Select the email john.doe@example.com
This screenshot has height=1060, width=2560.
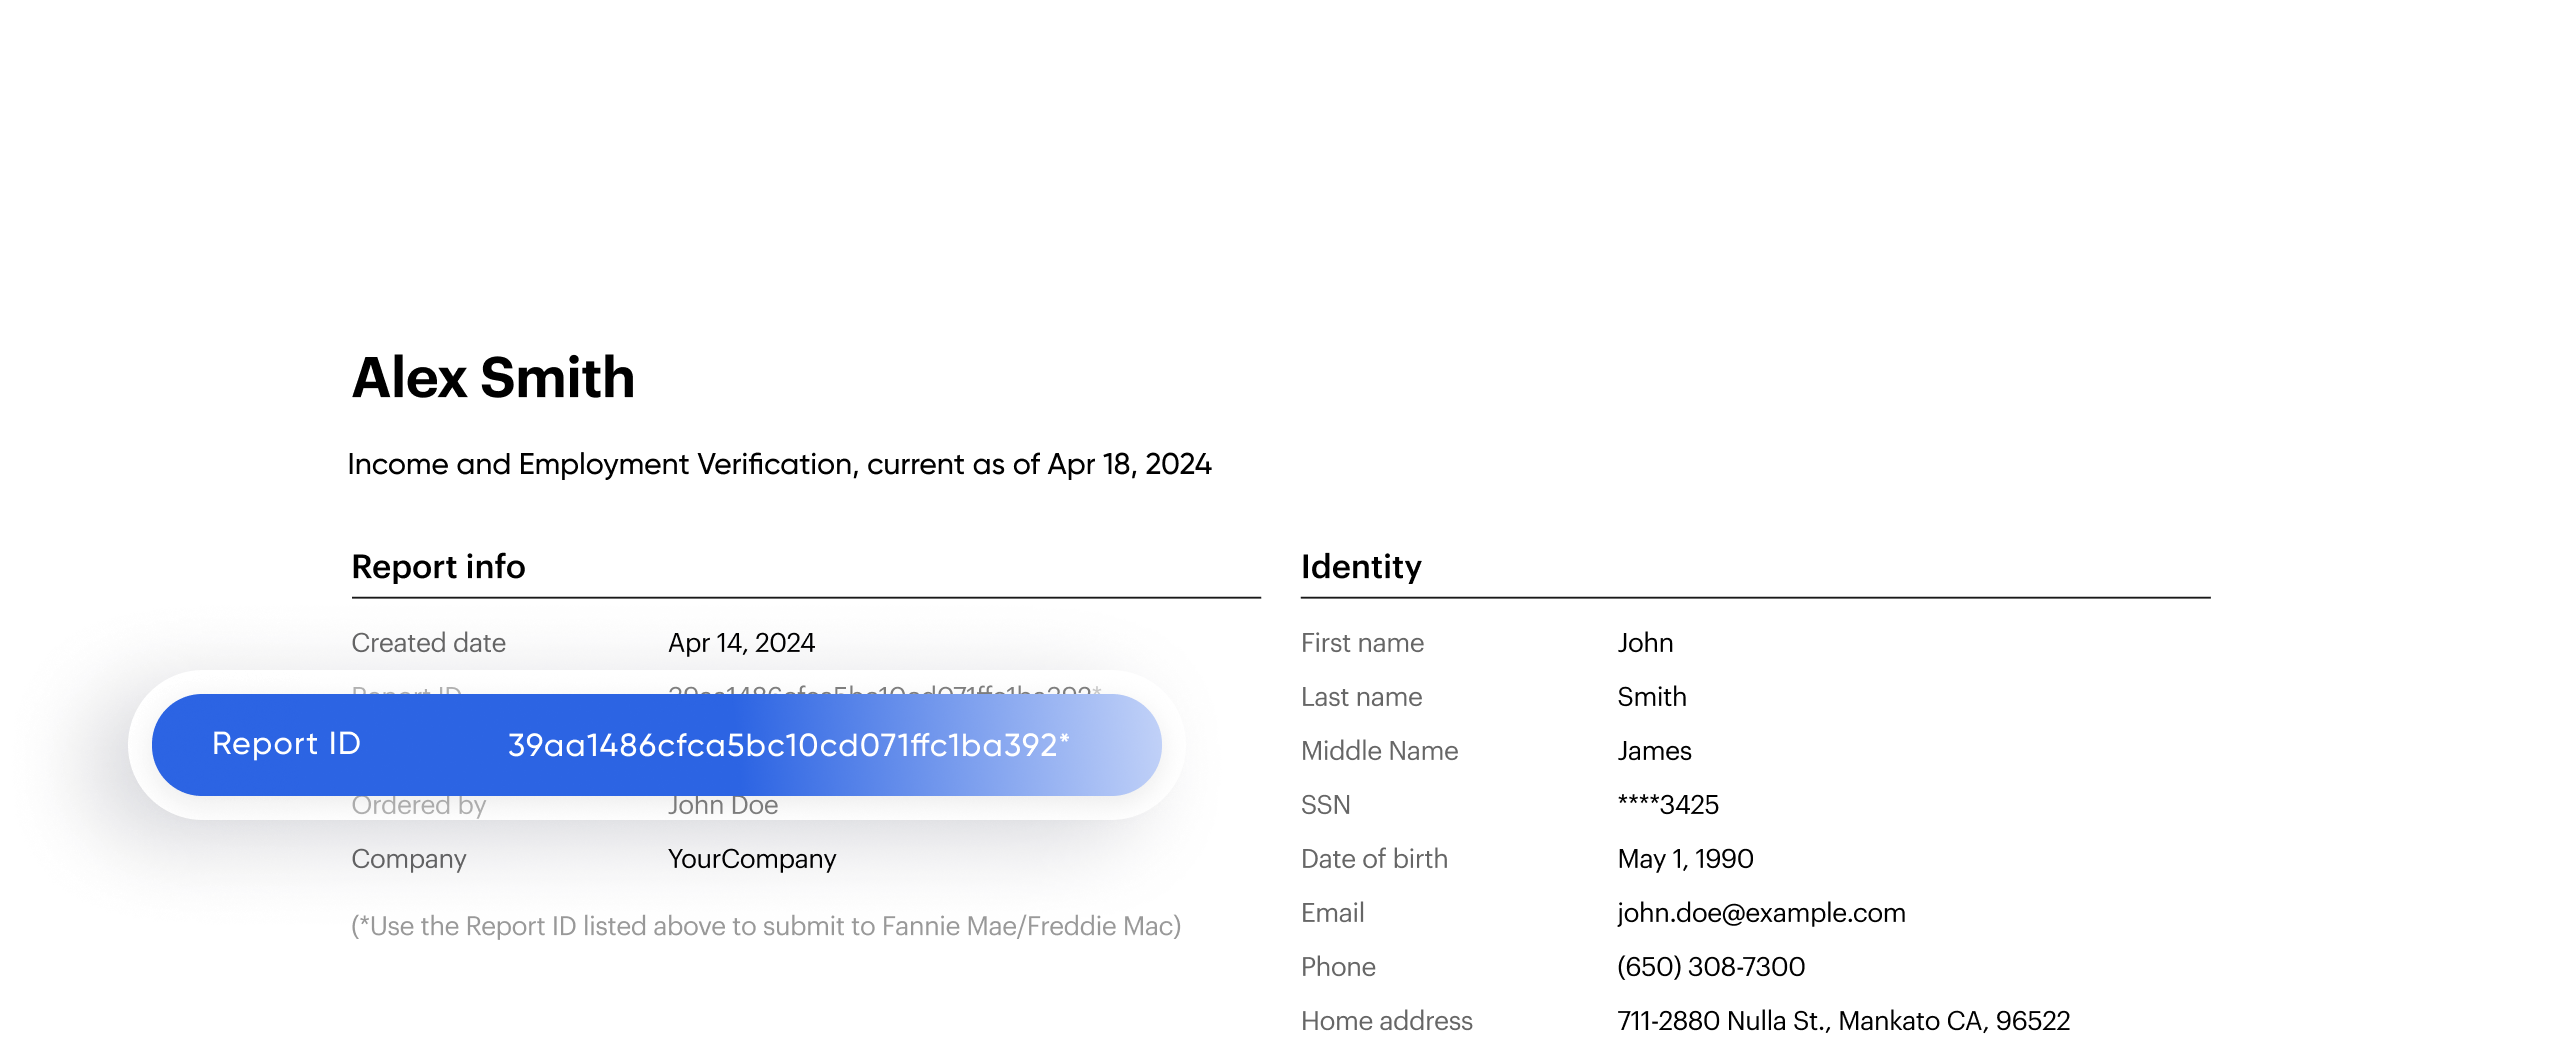pos(1761,913)
